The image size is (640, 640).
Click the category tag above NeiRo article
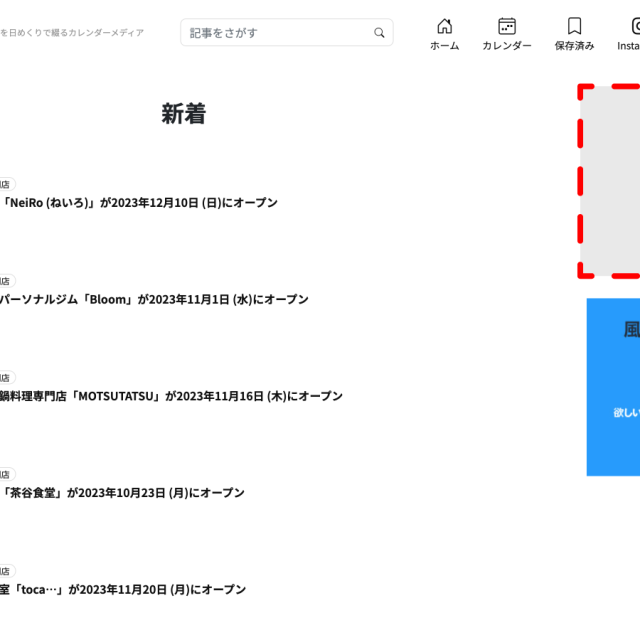coord(6,184)
